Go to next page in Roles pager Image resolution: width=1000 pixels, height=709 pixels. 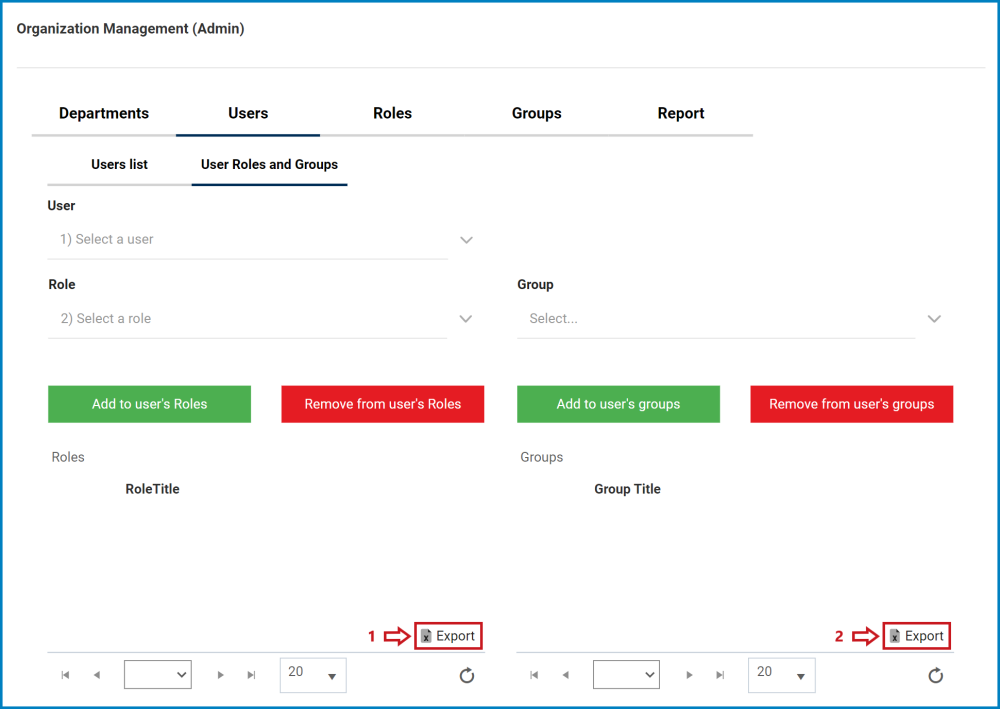221,675
